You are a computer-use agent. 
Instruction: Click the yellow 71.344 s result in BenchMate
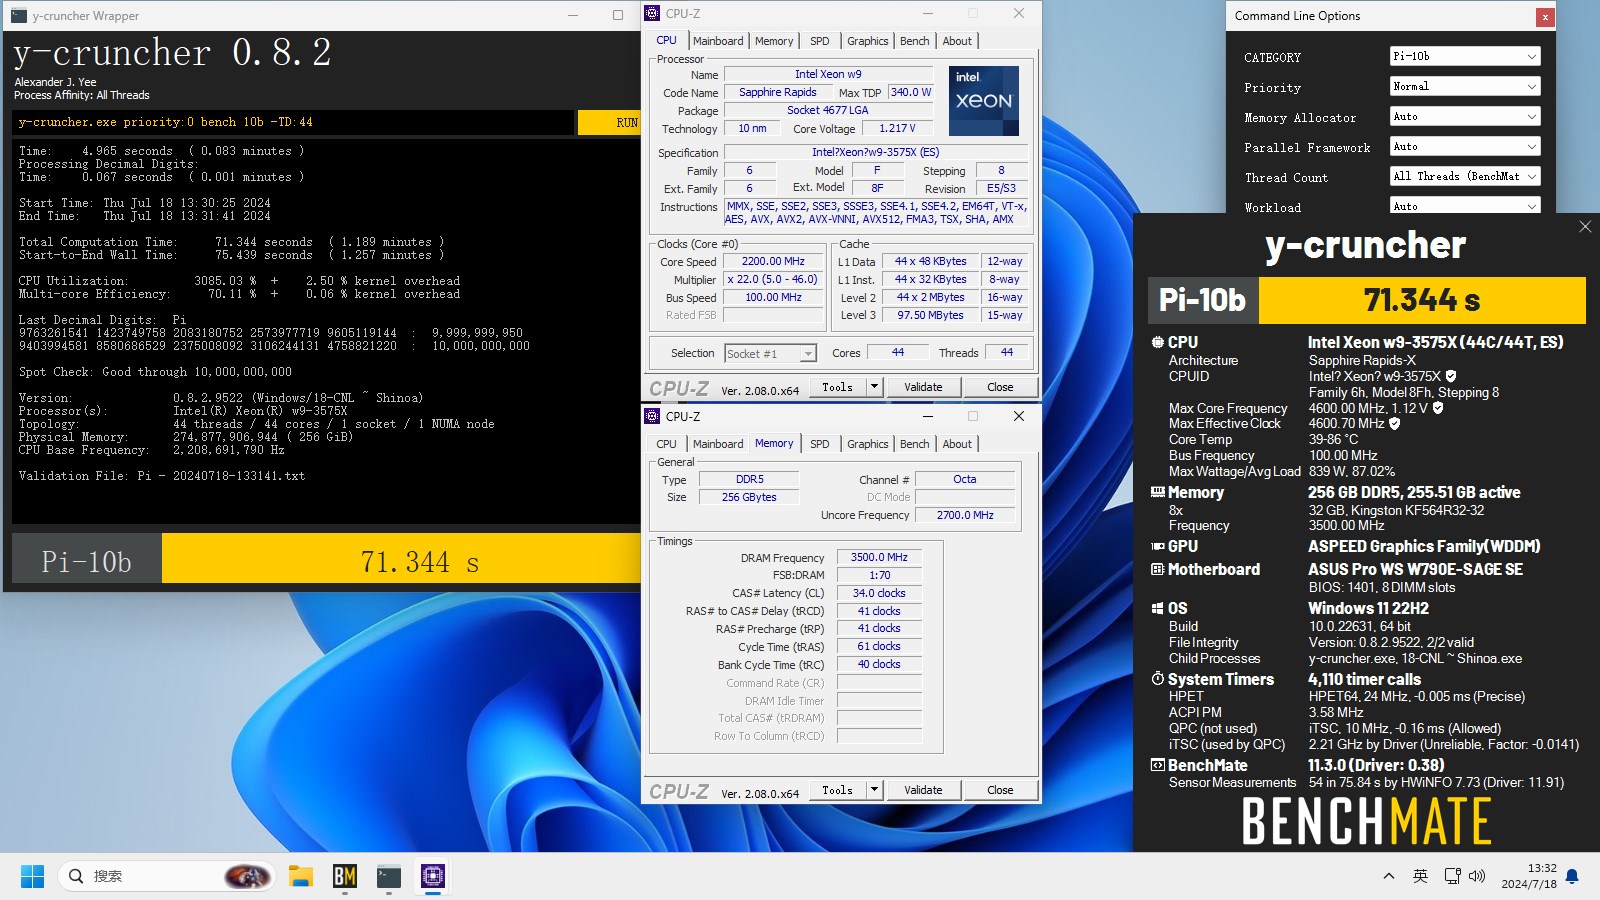[x=1422, y=300]
